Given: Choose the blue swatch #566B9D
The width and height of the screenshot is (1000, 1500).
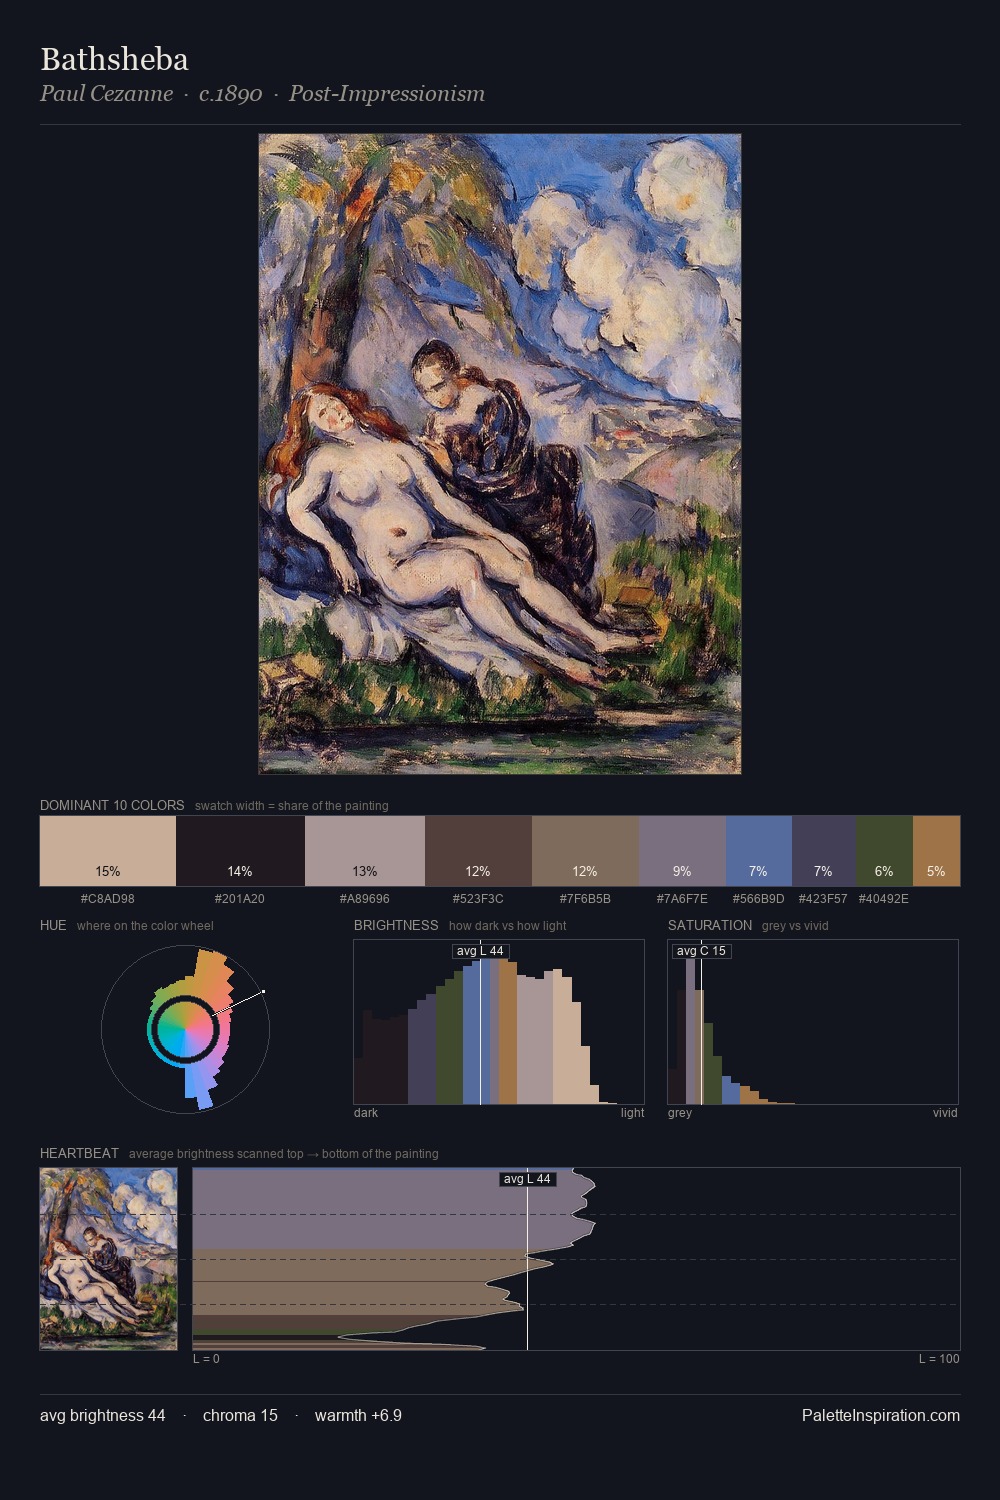Looking at the screenshot, I should pyautogui.click(x=758, y=851).
